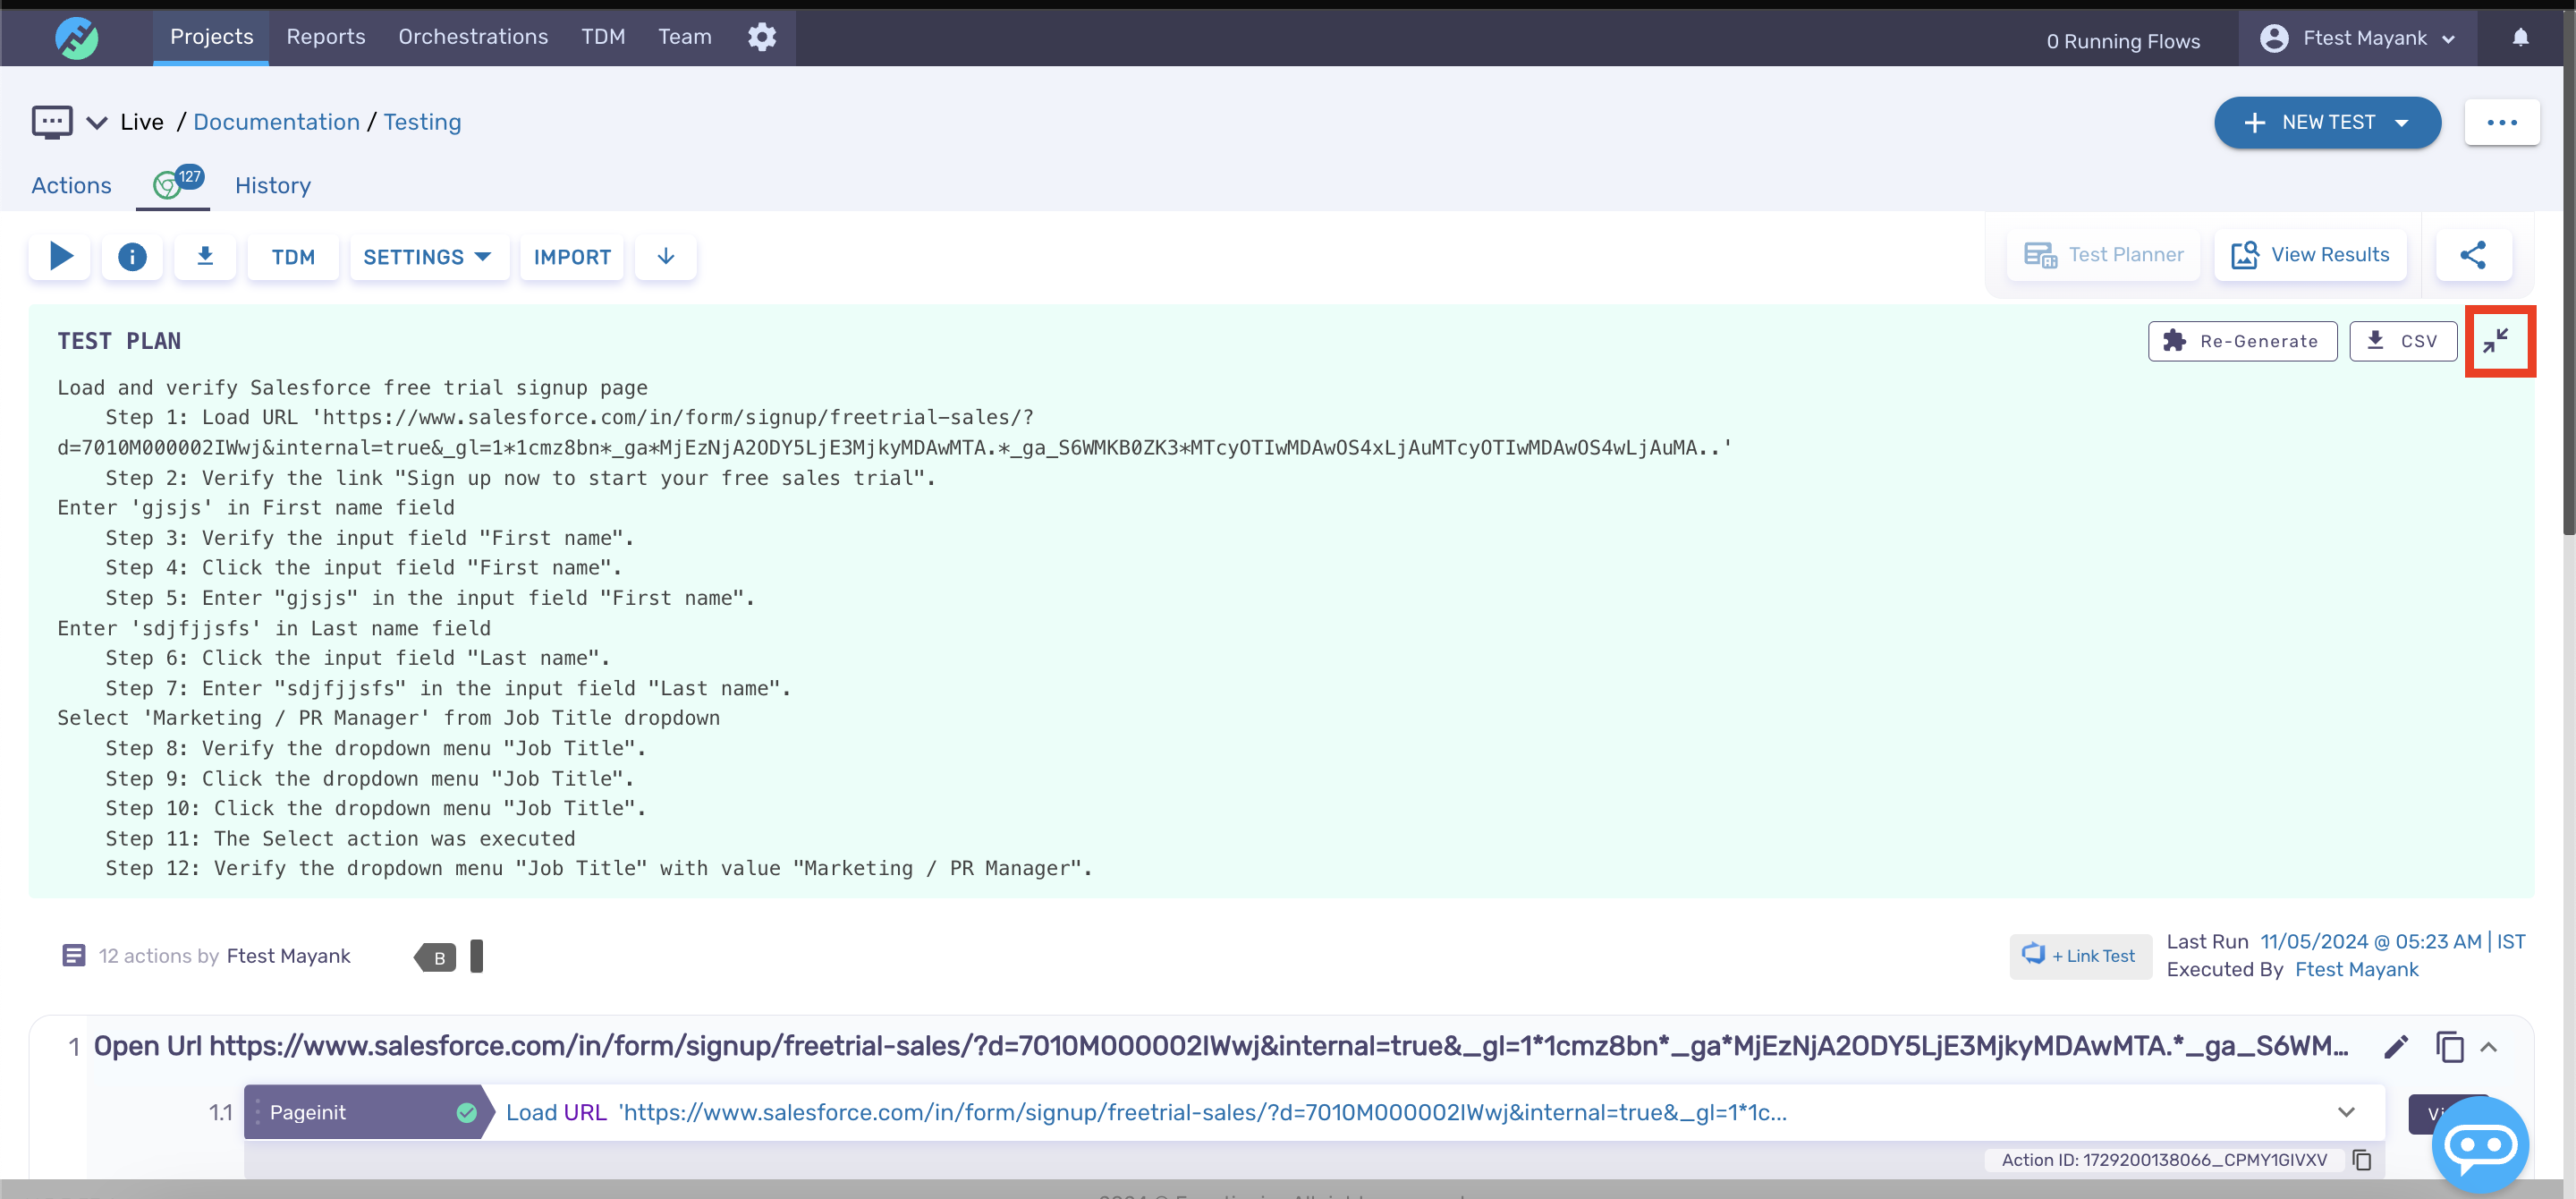The width and height of the screenshot is (2576, 1199).
Task: Click the Load URL action text
Action: [1146, 1112]
